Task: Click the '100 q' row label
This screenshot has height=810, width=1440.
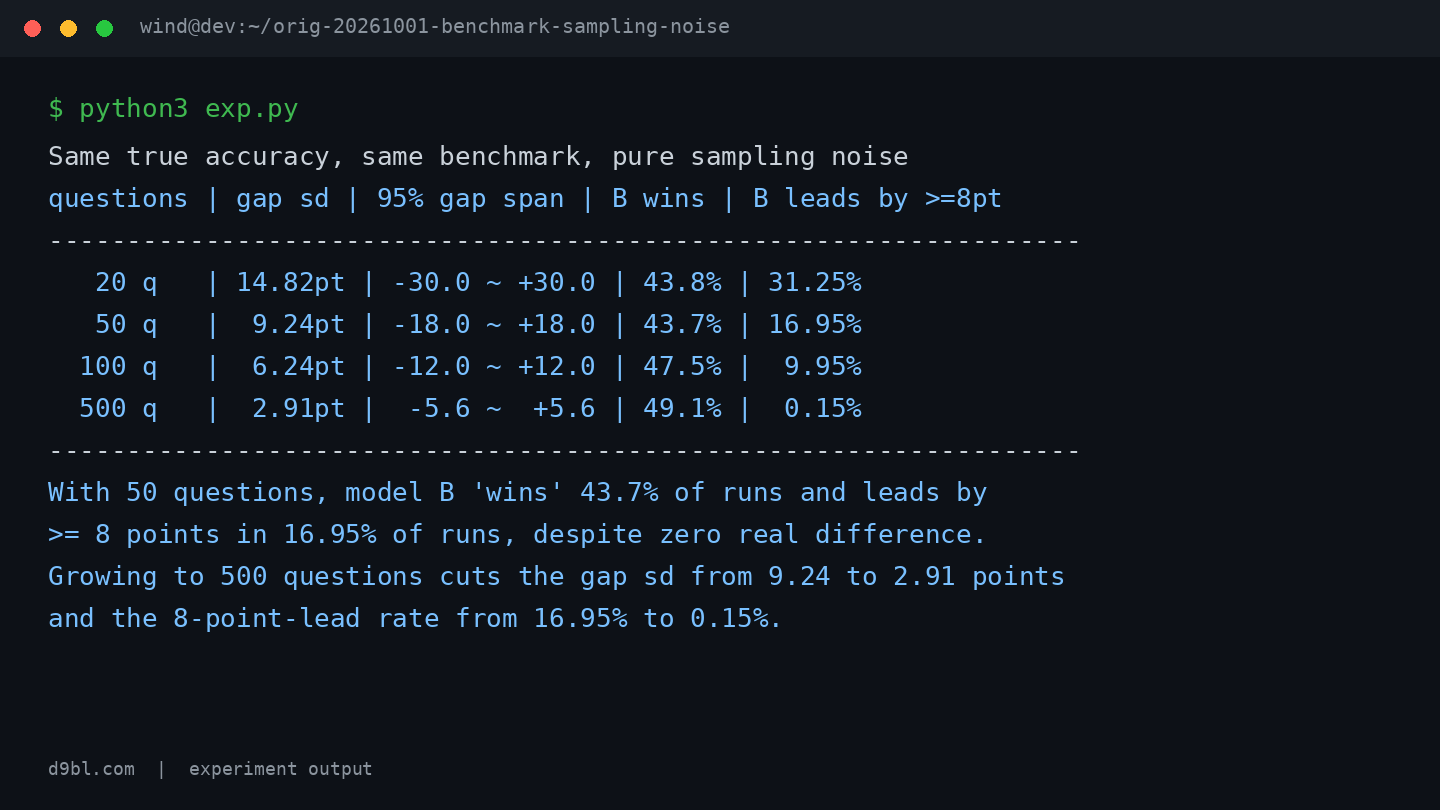Action: point(118,367)
